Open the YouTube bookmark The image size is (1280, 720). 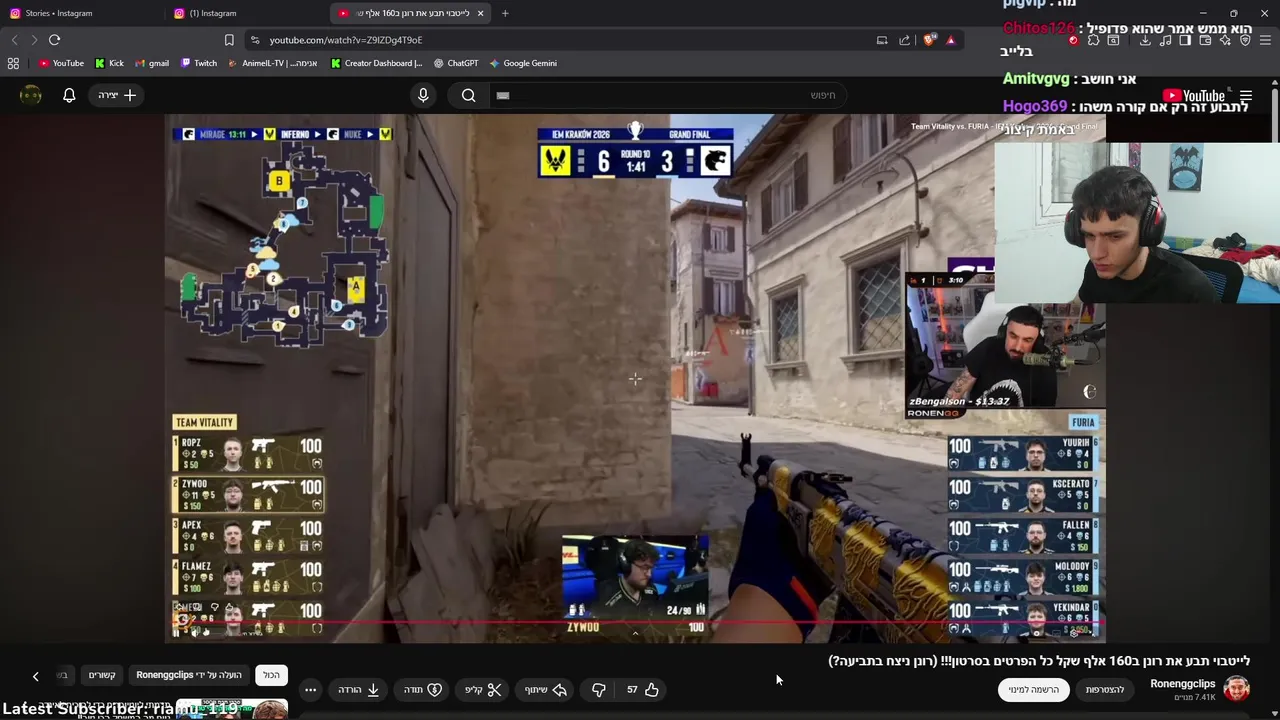coord(61,63)
